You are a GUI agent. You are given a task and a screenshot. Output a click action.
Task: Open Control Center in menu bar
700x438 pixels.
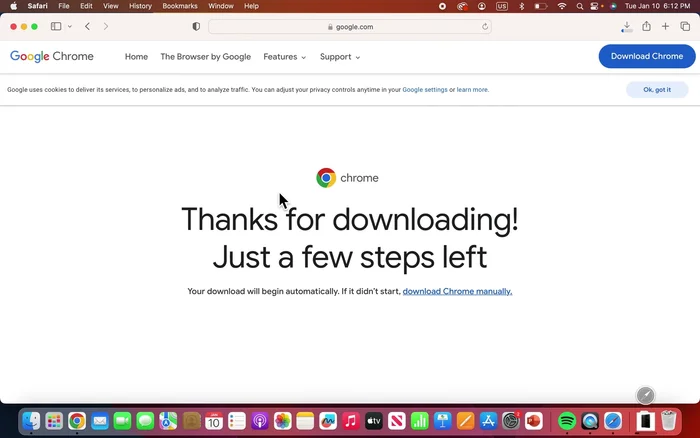point(594,6)
